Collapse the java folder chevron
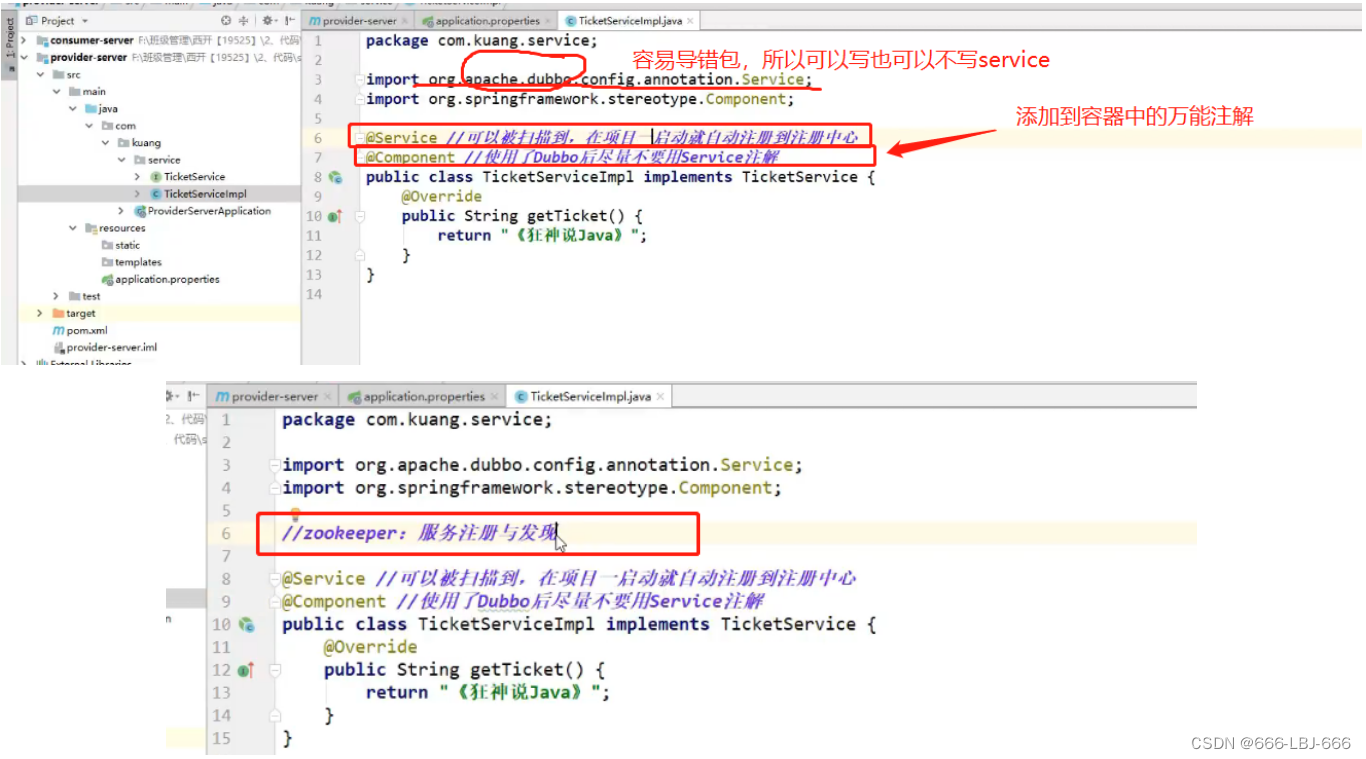Viewport: 1366px width, 759px height. point(73,109)
